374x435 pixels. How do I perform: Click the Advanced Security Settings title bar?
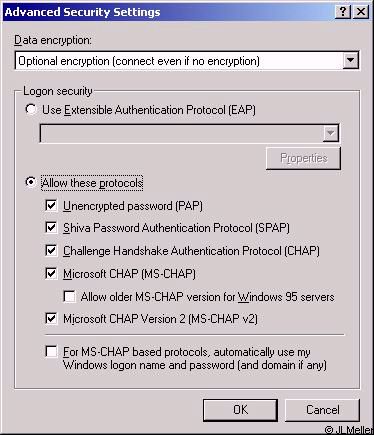[x=168, y=12]
